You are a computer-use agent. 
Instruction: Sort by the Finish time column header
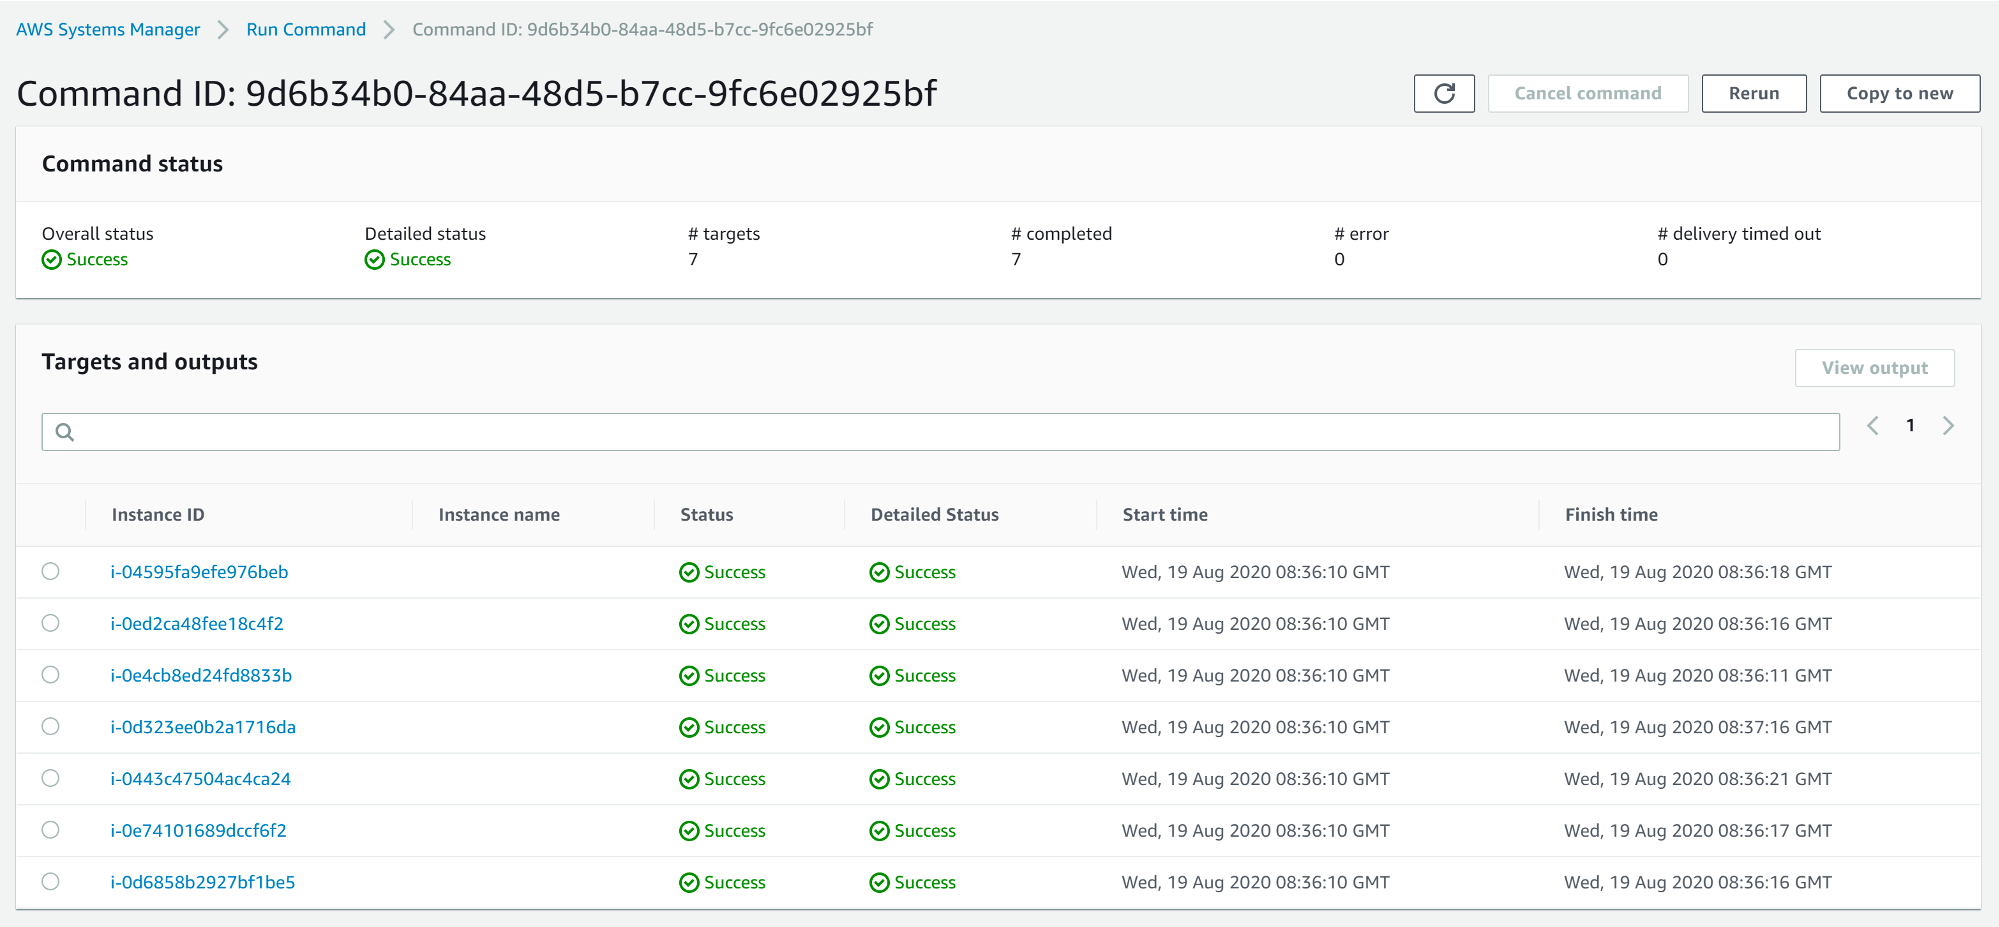pos(1610,515)
